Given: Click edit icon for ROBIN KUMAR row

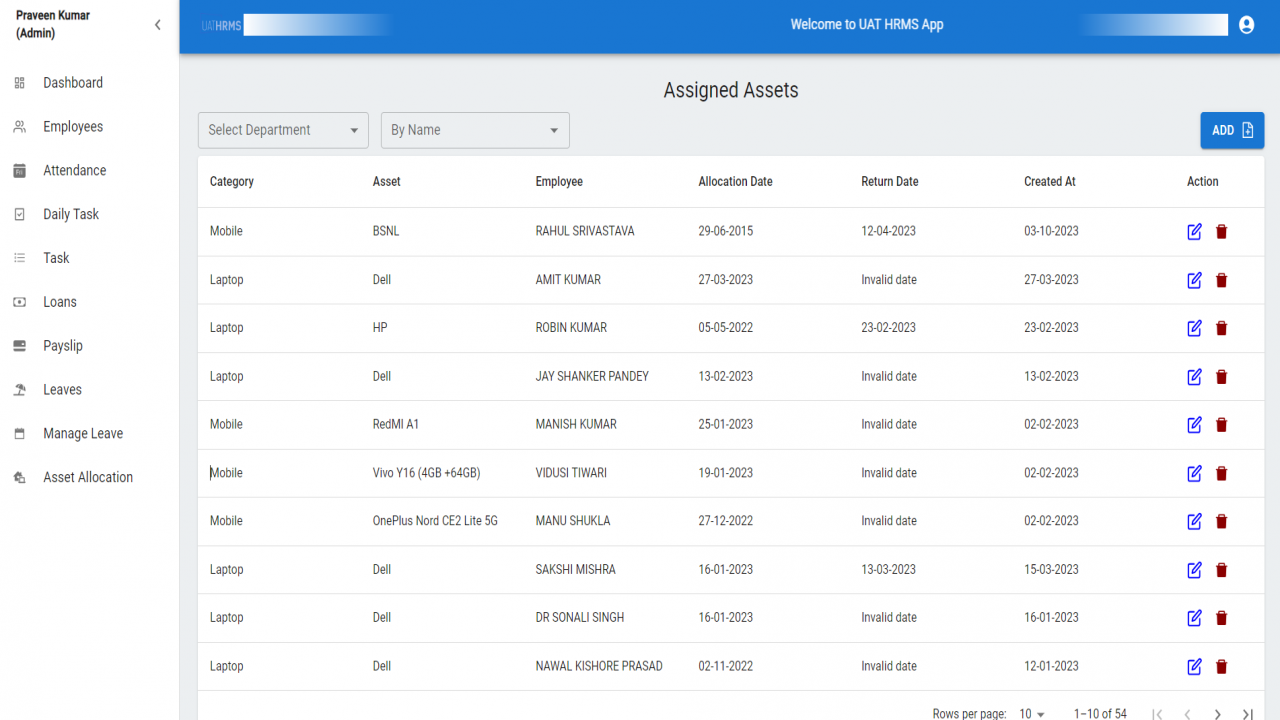Looking at the screenshot, I should click(1194, 328).
